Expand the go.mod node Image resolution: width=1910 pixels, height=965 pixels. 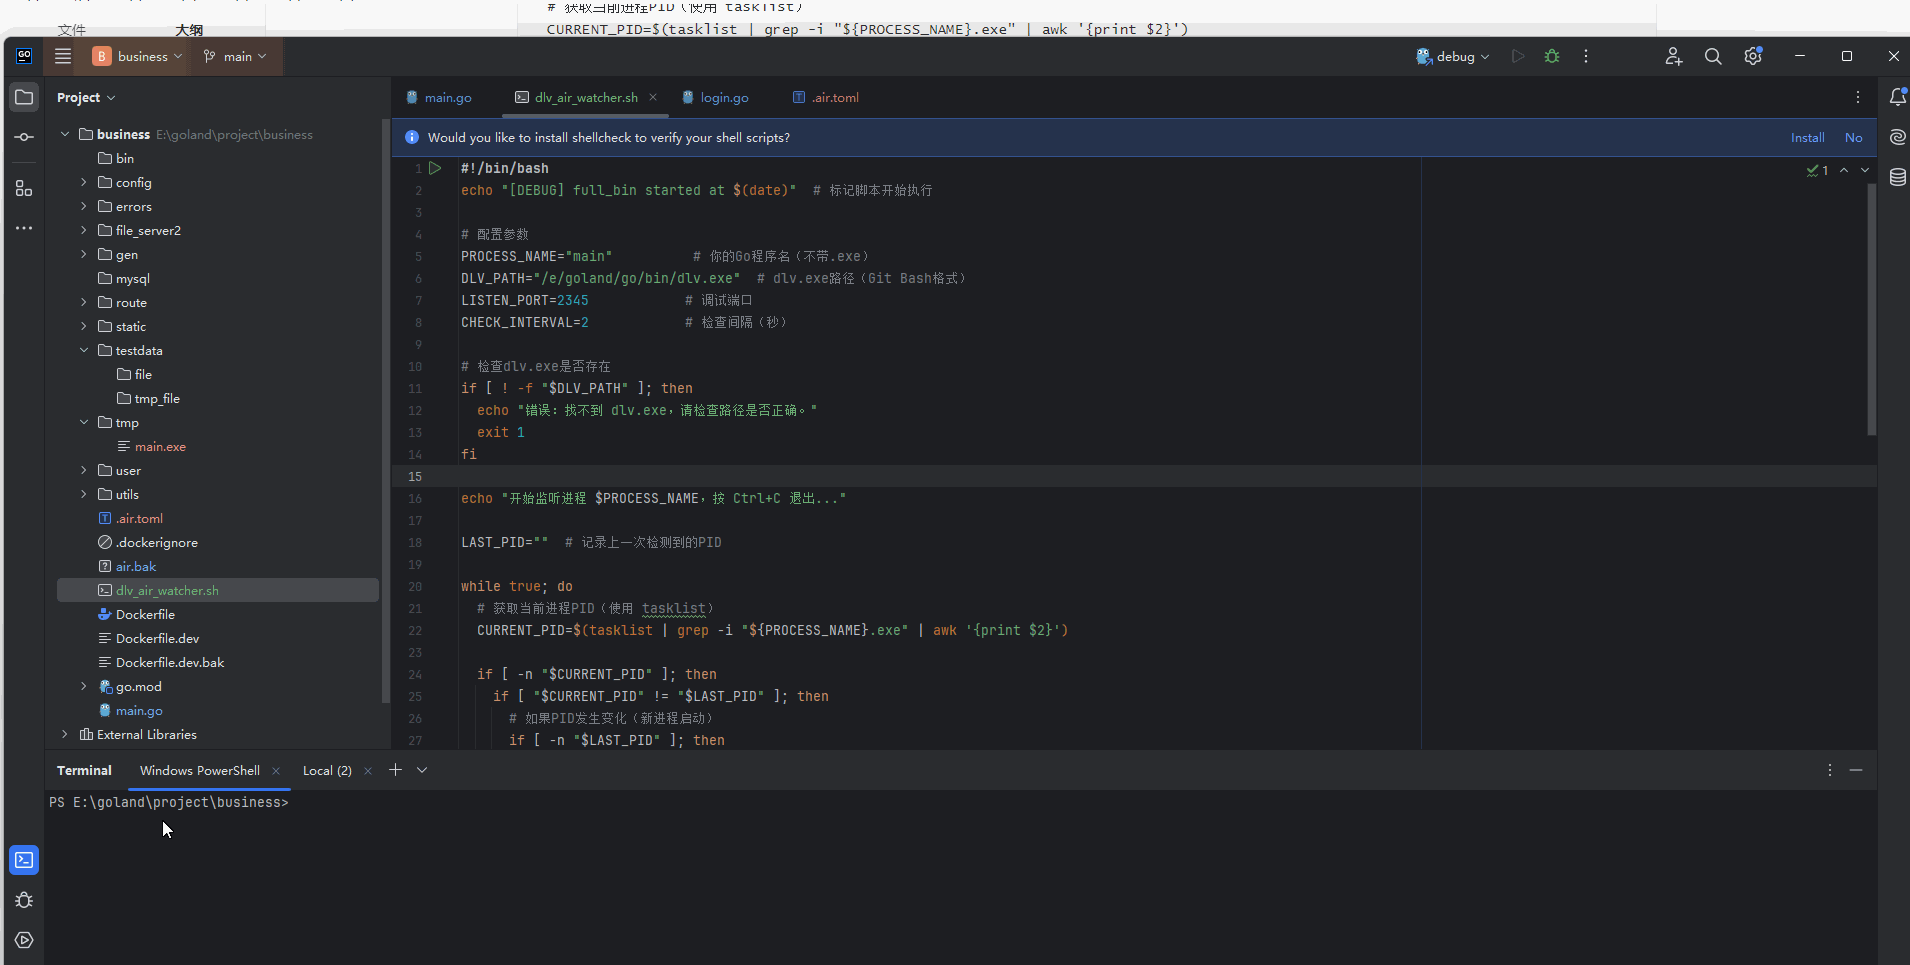[x=84, y=686]
